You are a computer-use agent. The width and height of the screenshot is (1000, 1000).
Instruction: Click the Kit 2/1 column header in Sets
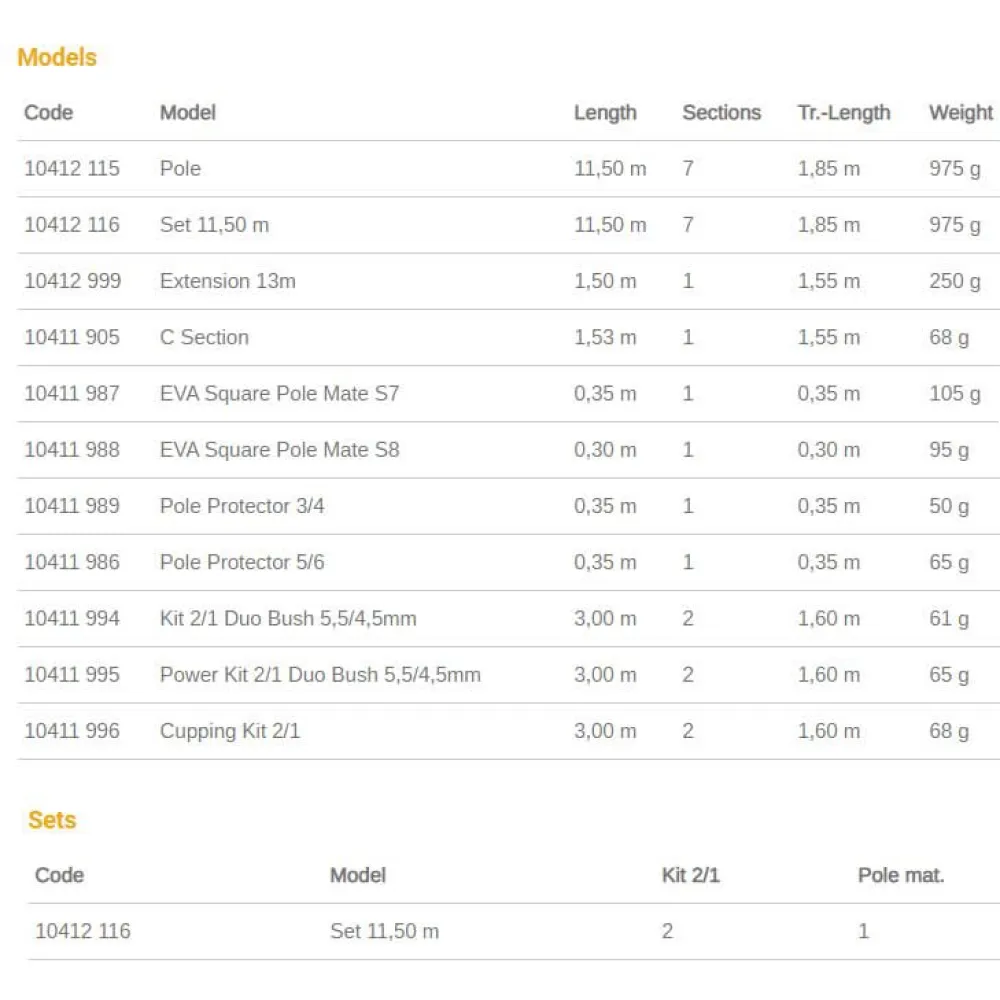coord(690,875)
